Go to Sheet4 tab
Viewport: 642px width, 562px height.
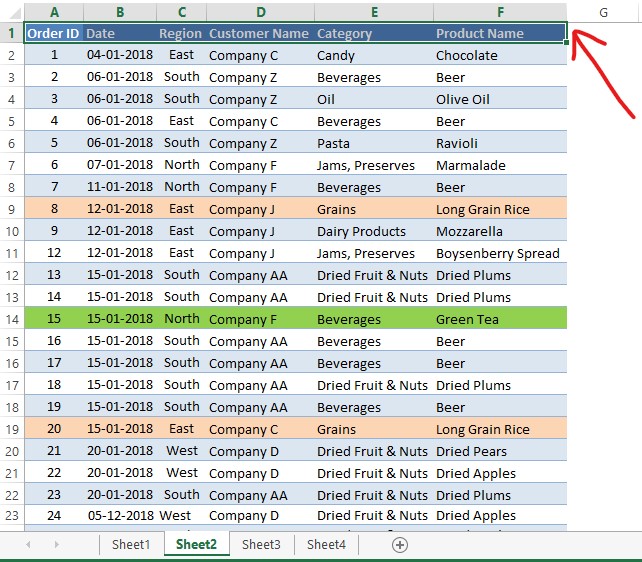pyautogui.click(x=326, y=544)
